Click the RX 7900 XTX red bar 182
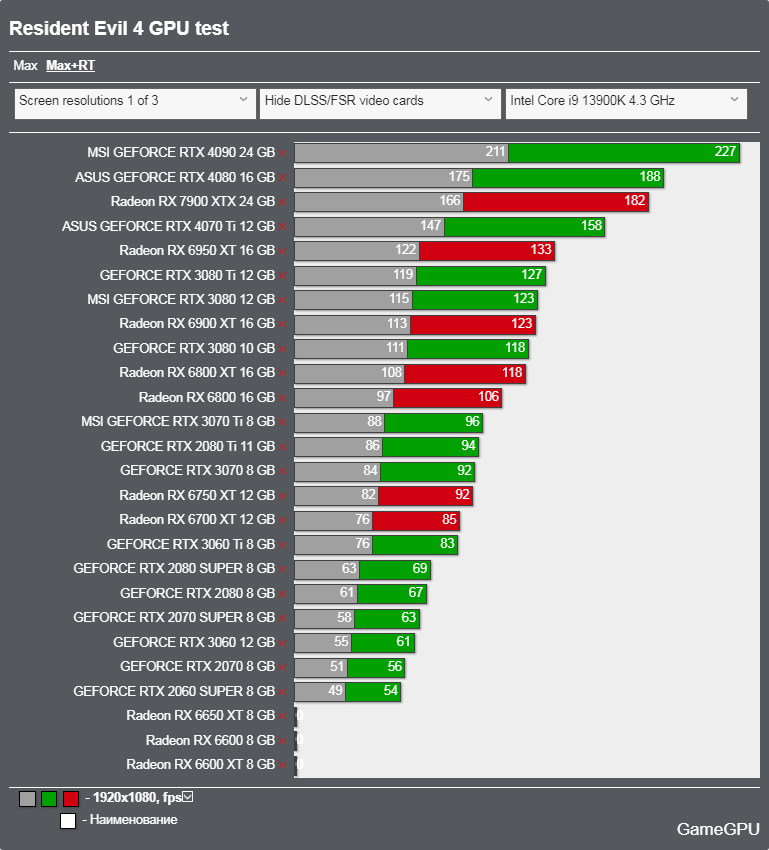 (556, 202)
